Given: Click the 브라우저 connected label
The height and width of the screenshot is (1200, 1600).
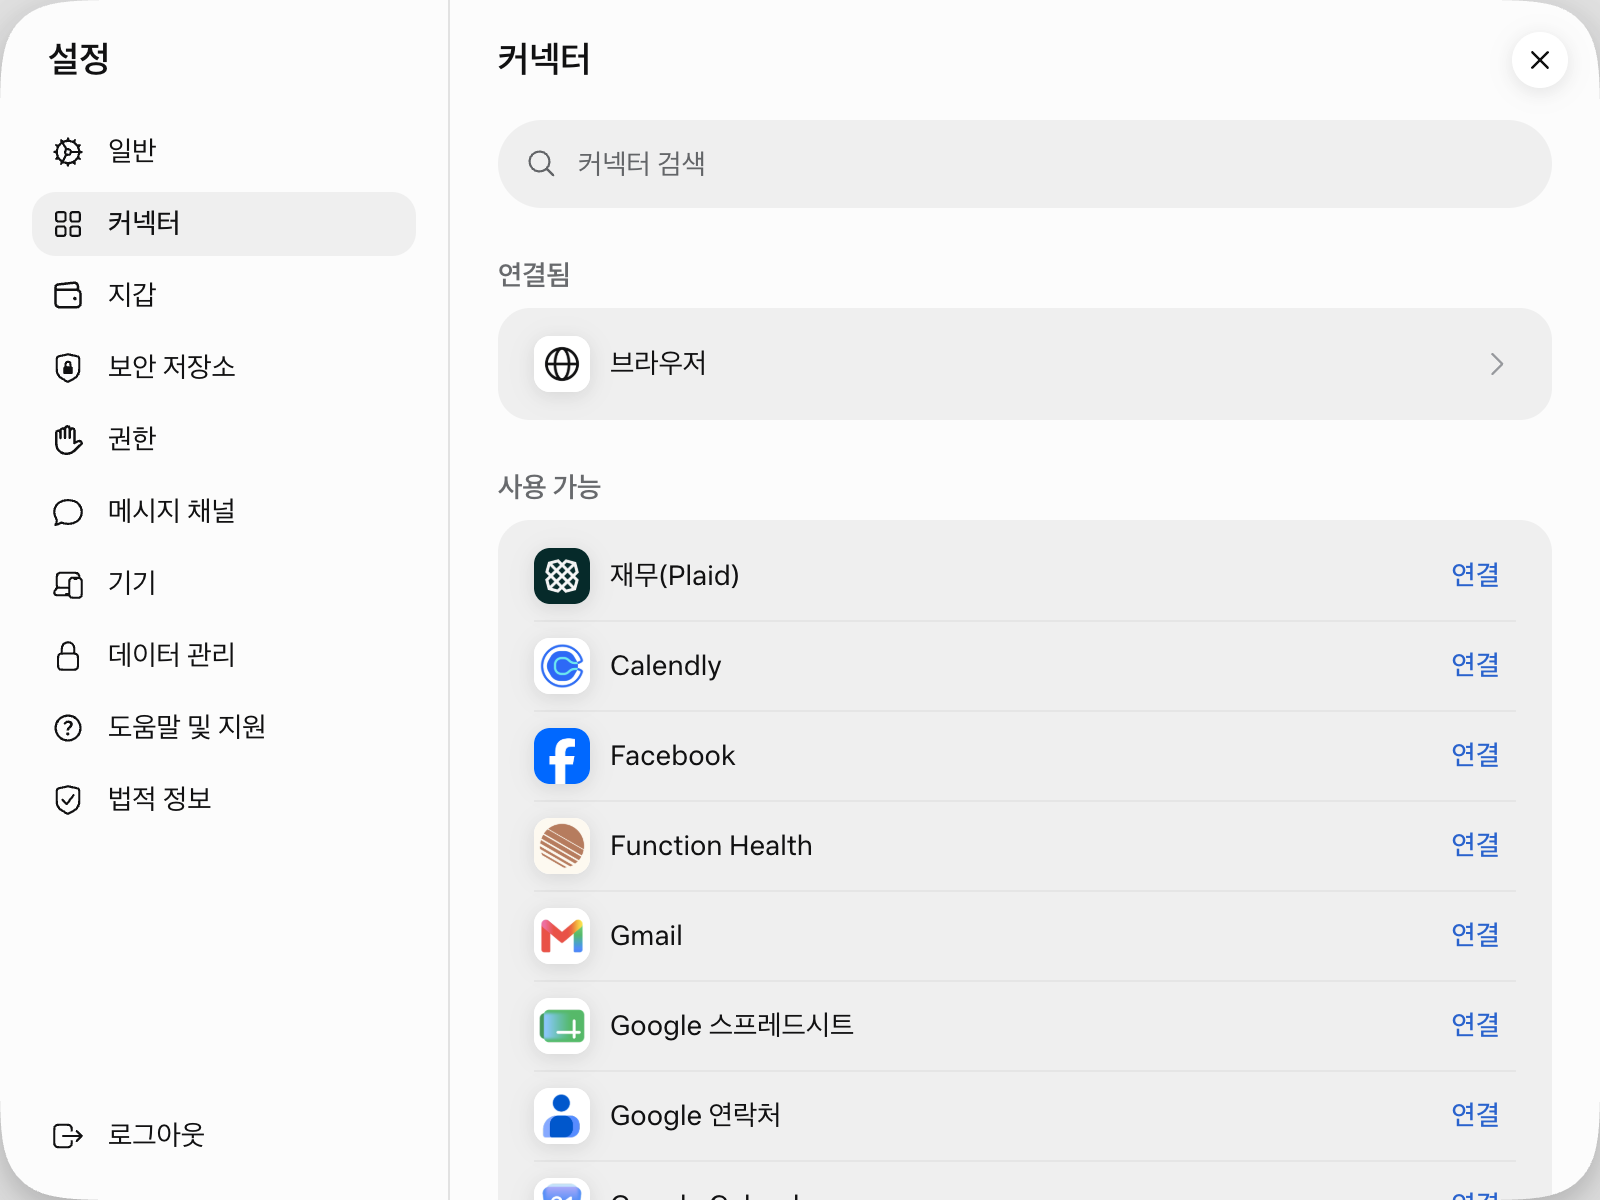Looking at the screenshot, I should click(658, 363).
